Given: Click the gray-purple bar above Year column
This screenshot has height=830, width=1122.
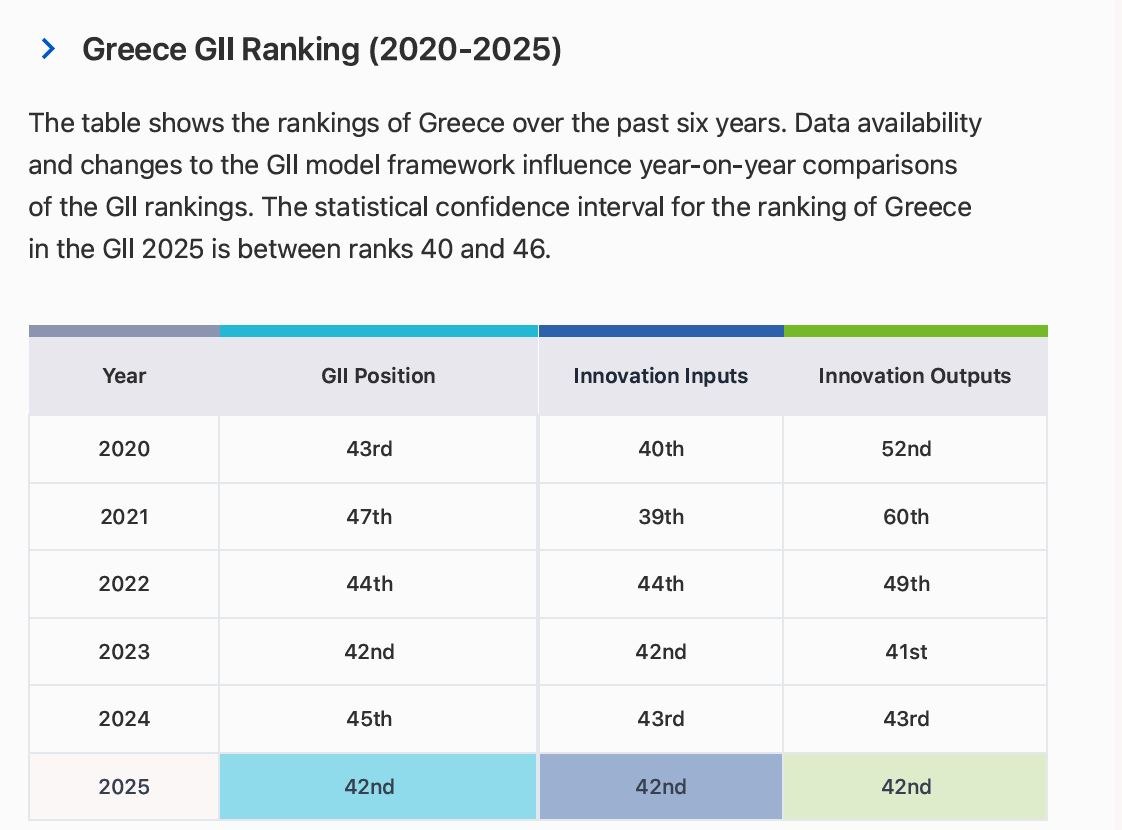Looking at the screenshot, I should (x=124, y=331).
